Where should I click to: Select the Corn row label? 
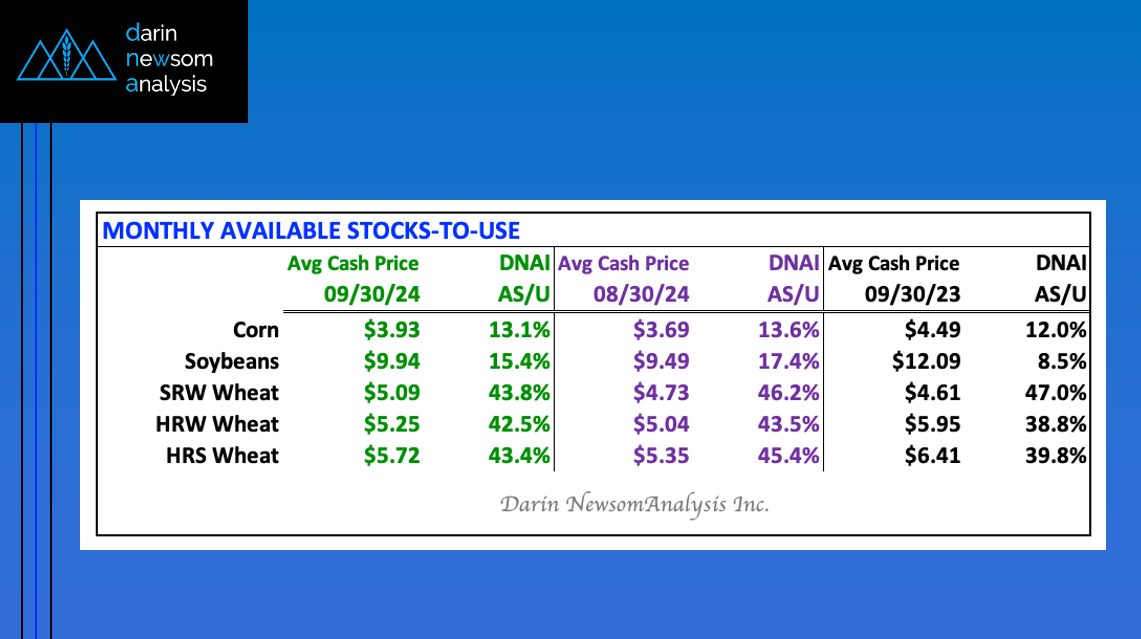(x=255, y=329)
